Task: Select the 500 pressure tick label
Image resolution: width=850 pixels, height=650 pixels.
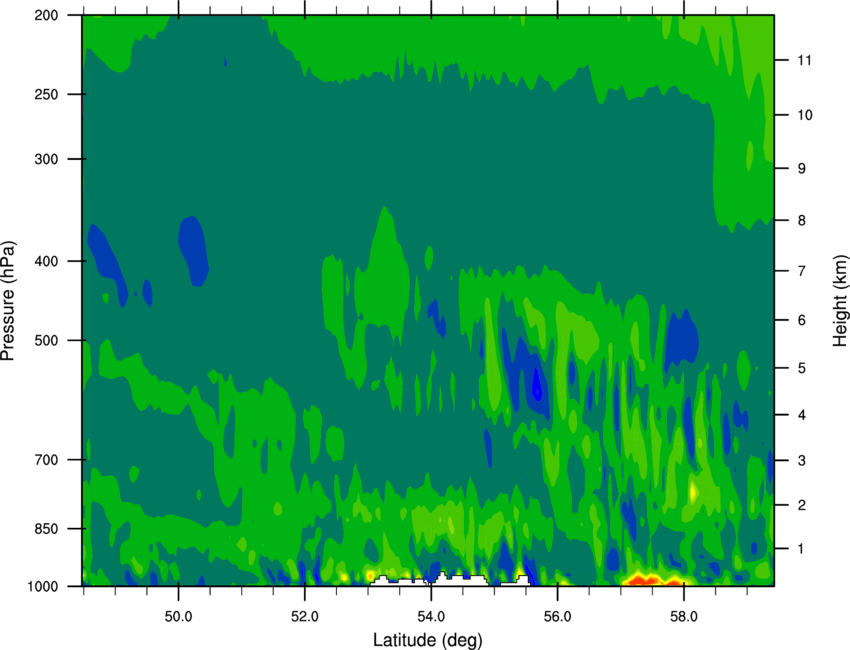Action: [46, 340]
